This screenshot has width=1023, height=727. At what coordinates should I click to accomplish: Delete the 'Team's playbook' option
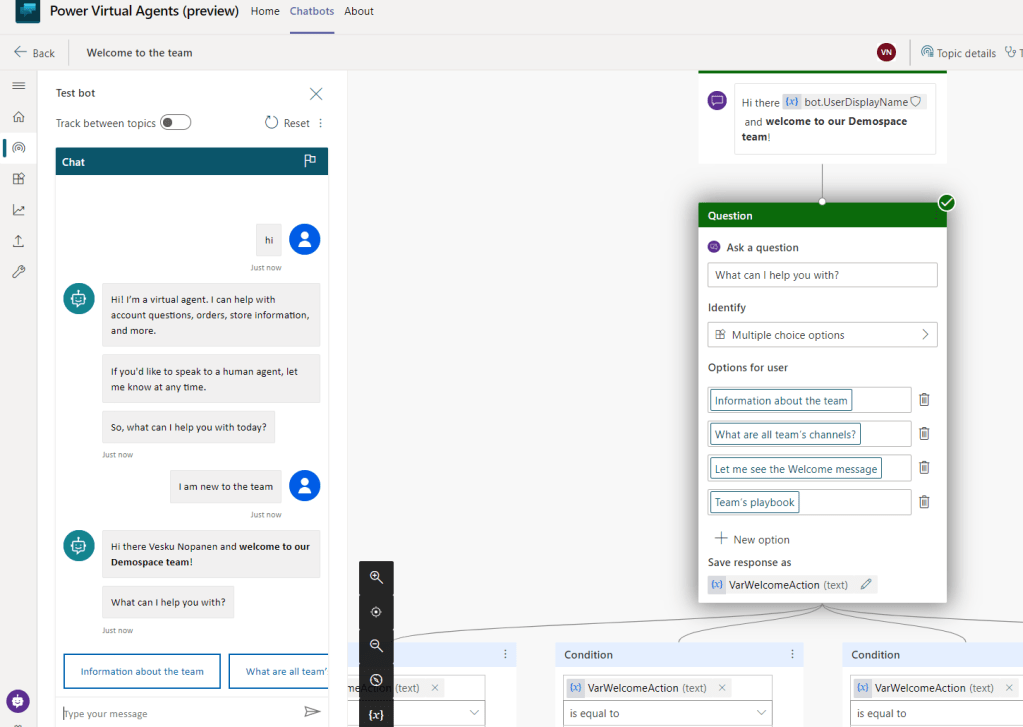[x=924, y=502]
